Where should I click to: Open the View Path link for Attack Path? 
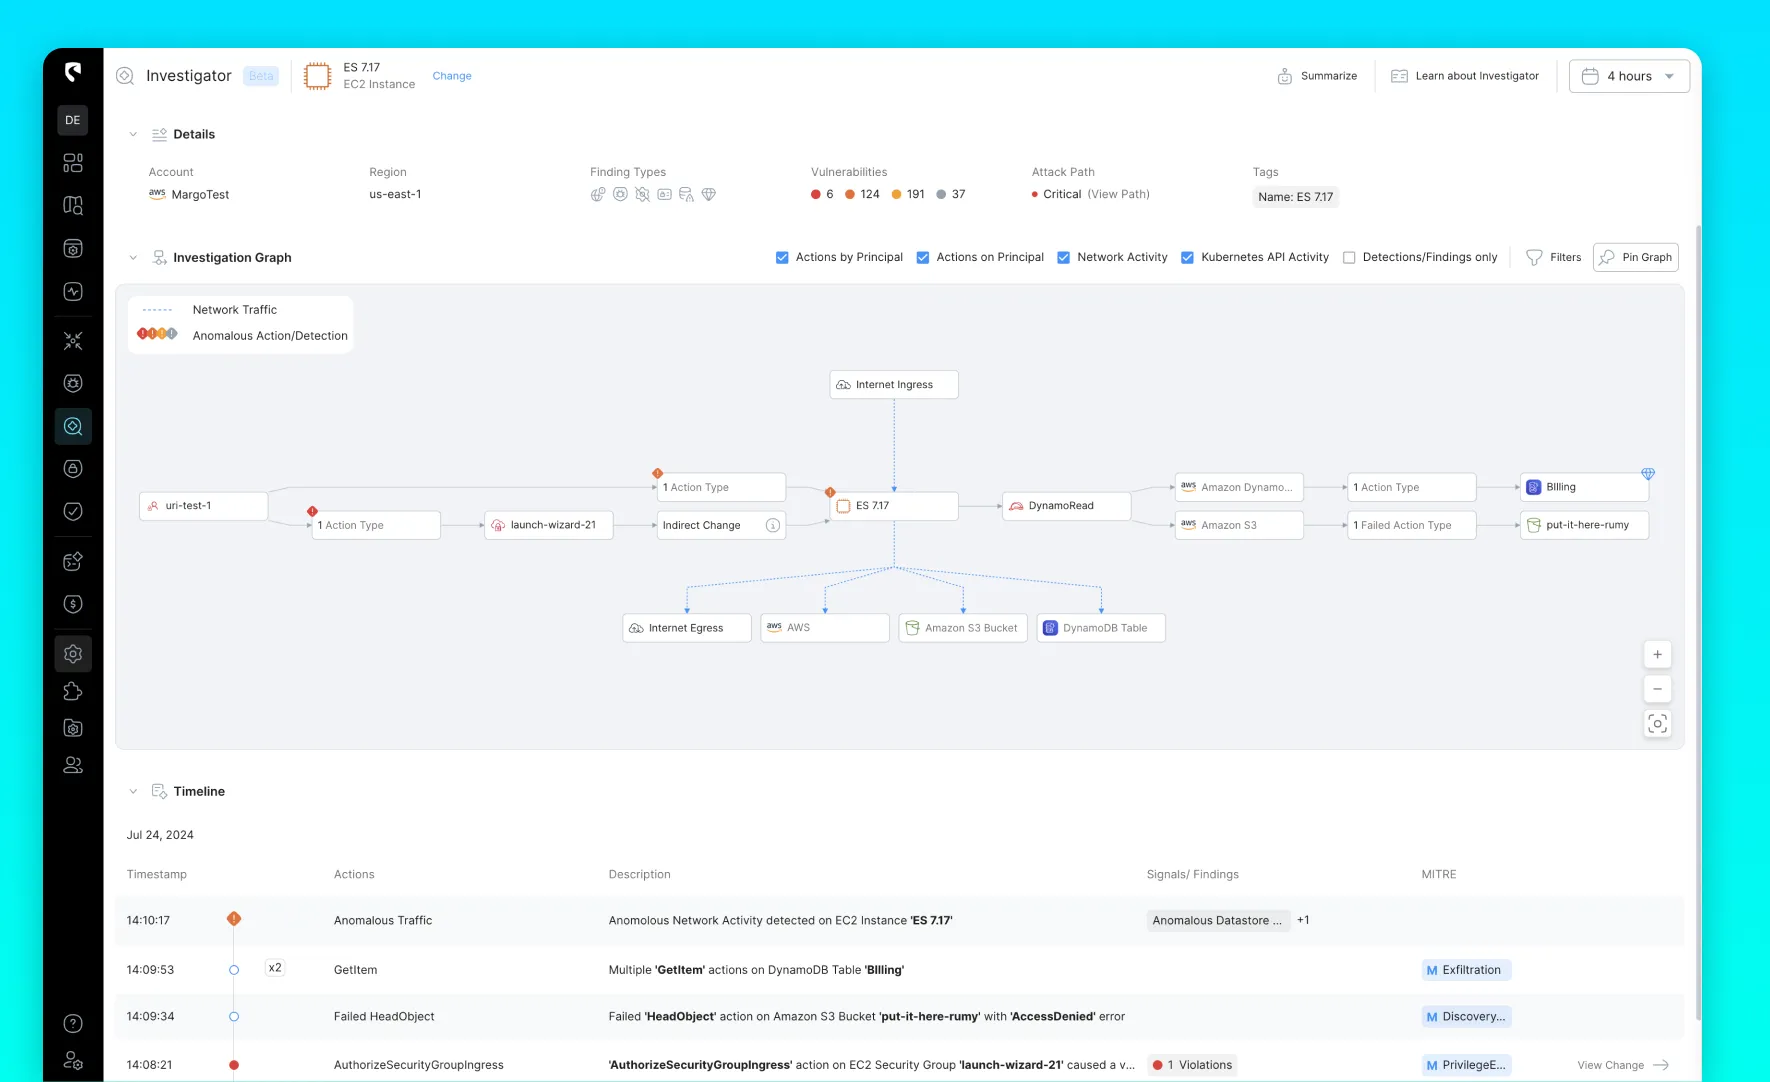coord(1119,194)
